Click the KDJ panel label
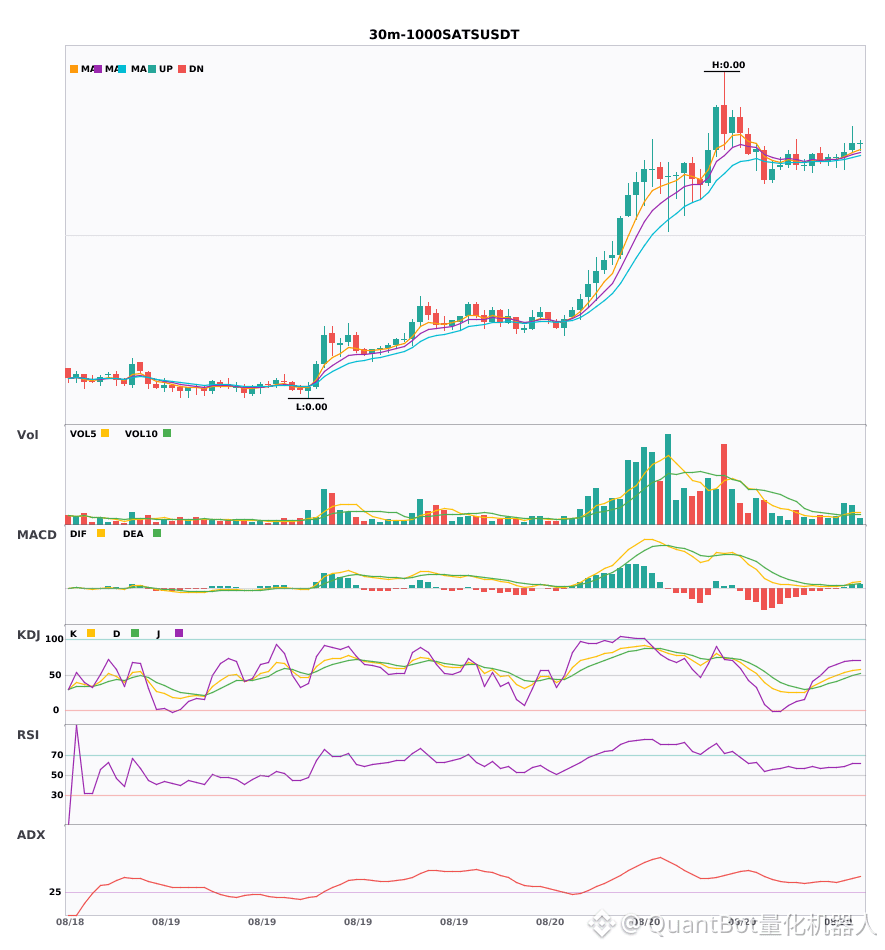The width and height of the screenshot is (885, 950). [28, 635]
